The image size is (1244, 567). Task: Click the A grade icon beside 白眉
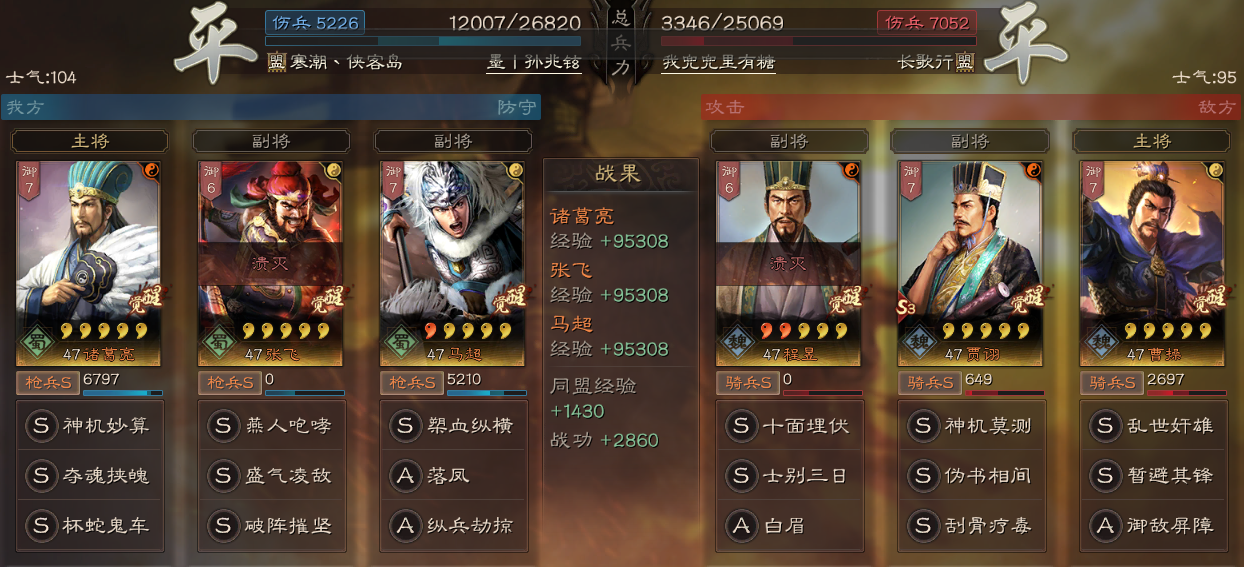(741, 526)
